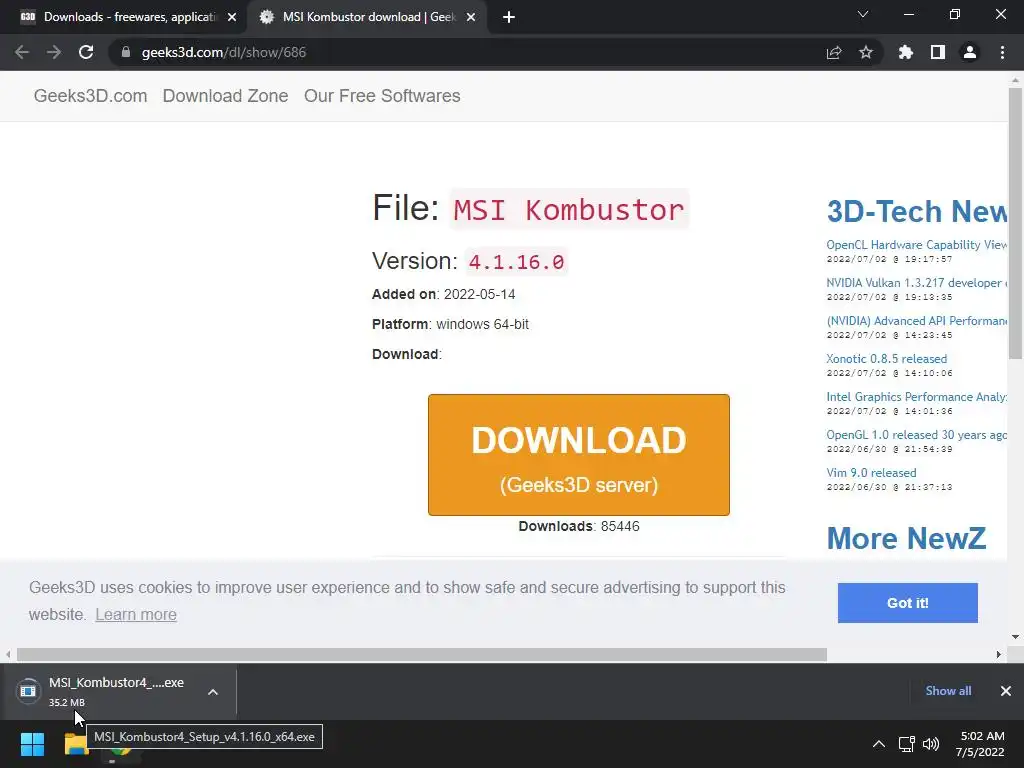1024x768 pixels.
Task: Open the Geeks3D.com nav link
Action: click(90, 96)
